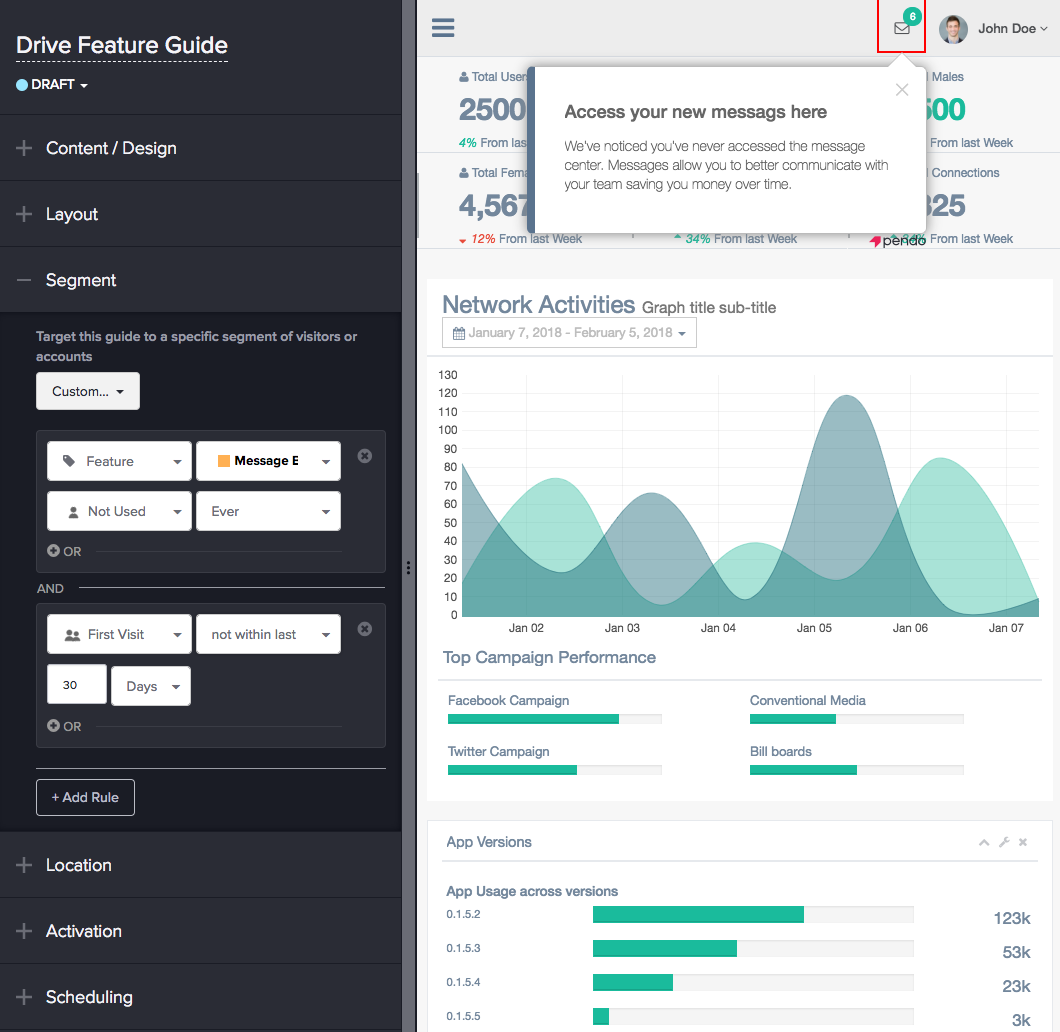This screenshot has height=1032, width=1060.
Task: Expand the Content / Design section
Action: 110,148
